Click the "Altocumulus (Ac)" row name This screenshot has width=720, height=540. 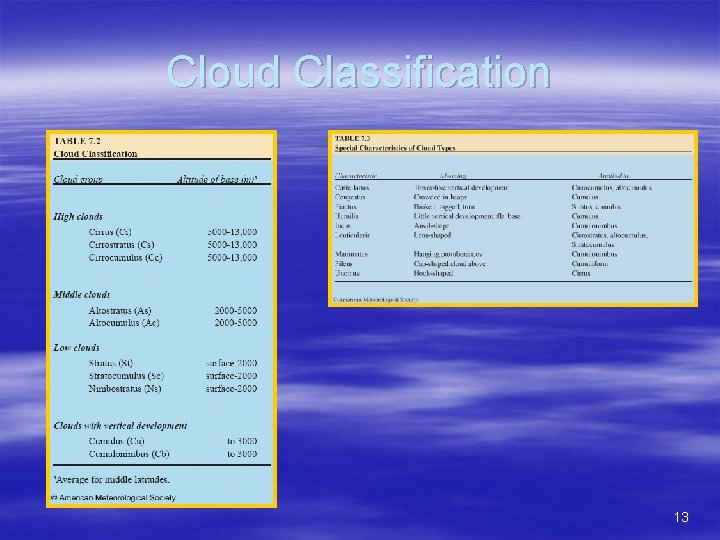tap(124, 323)
